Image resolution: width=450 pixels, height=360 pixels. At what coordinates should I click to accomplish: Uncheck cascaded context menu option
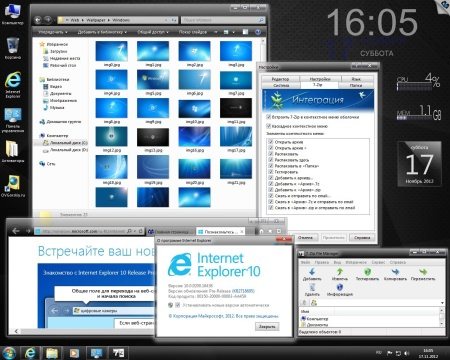click(x=268, y=126)
